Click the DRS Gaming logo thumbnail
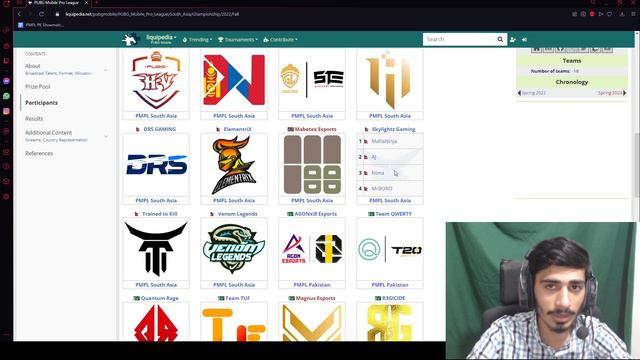 coord(156,164)
